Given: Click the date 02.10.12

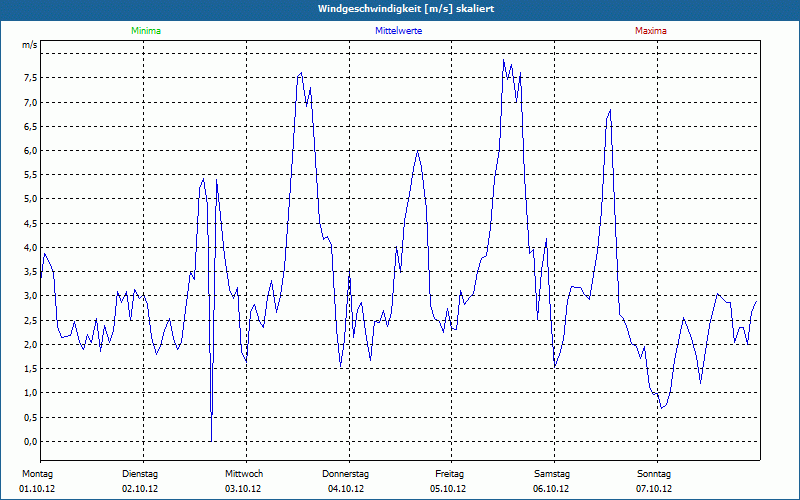Looking at the screenshot, I should pyautogui.click(x=140, y=488).
